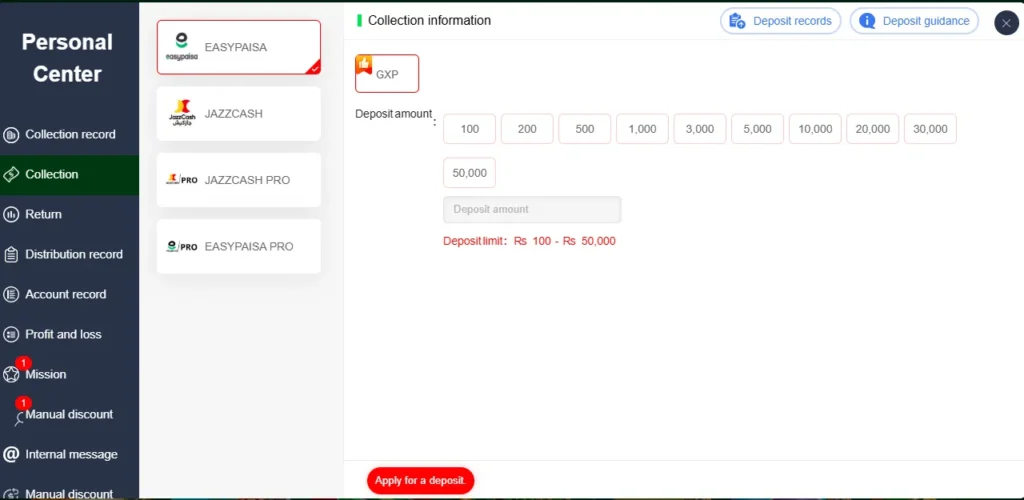Open Deposit guidance
1024x500 pixels.
[914, 21]
